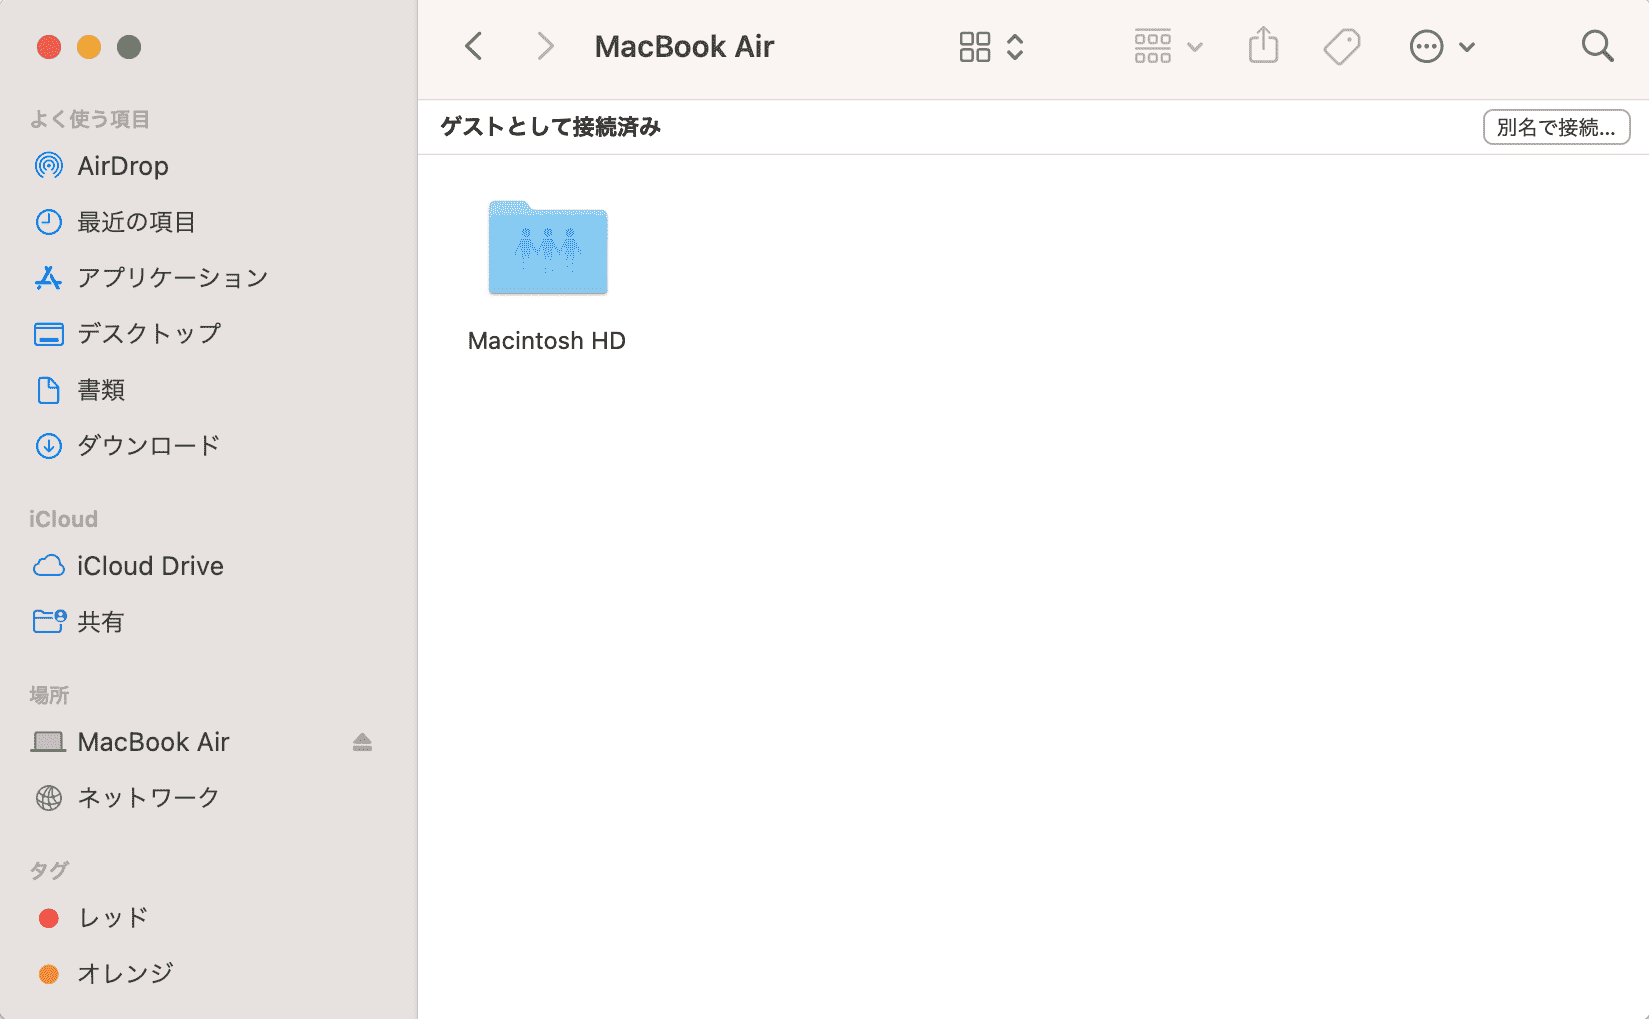Go back with the left arrow button
This screenshot has width=1649, height=1019.
474,46
